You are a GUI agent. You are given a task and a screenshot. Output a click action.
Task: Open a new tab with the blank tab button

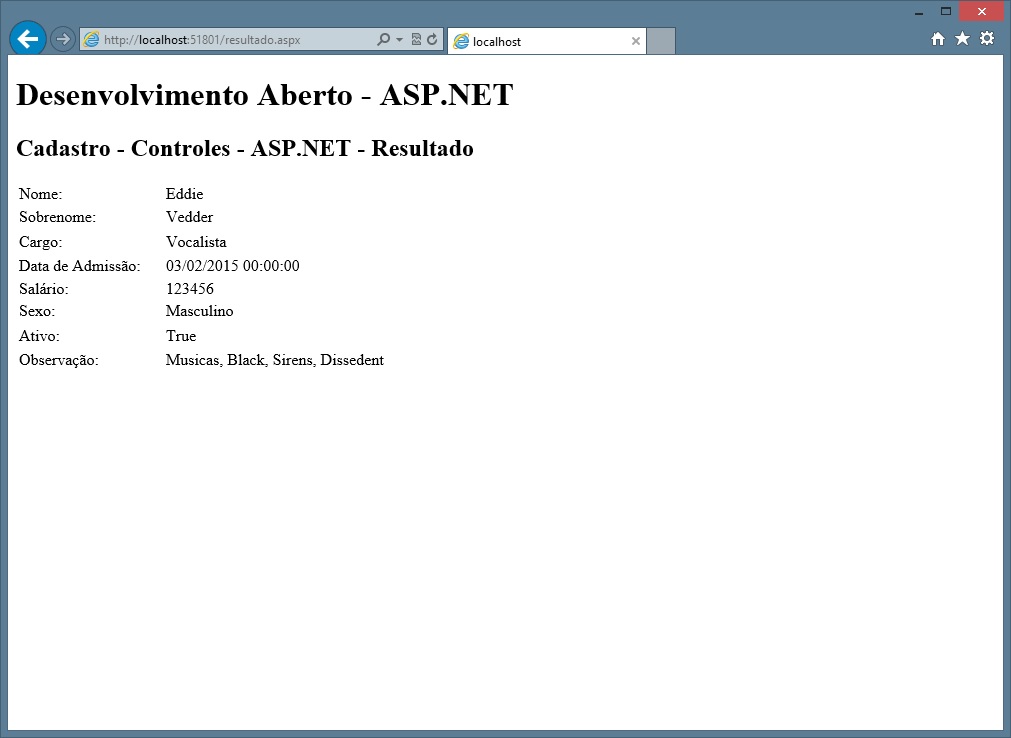coord(661,41)
